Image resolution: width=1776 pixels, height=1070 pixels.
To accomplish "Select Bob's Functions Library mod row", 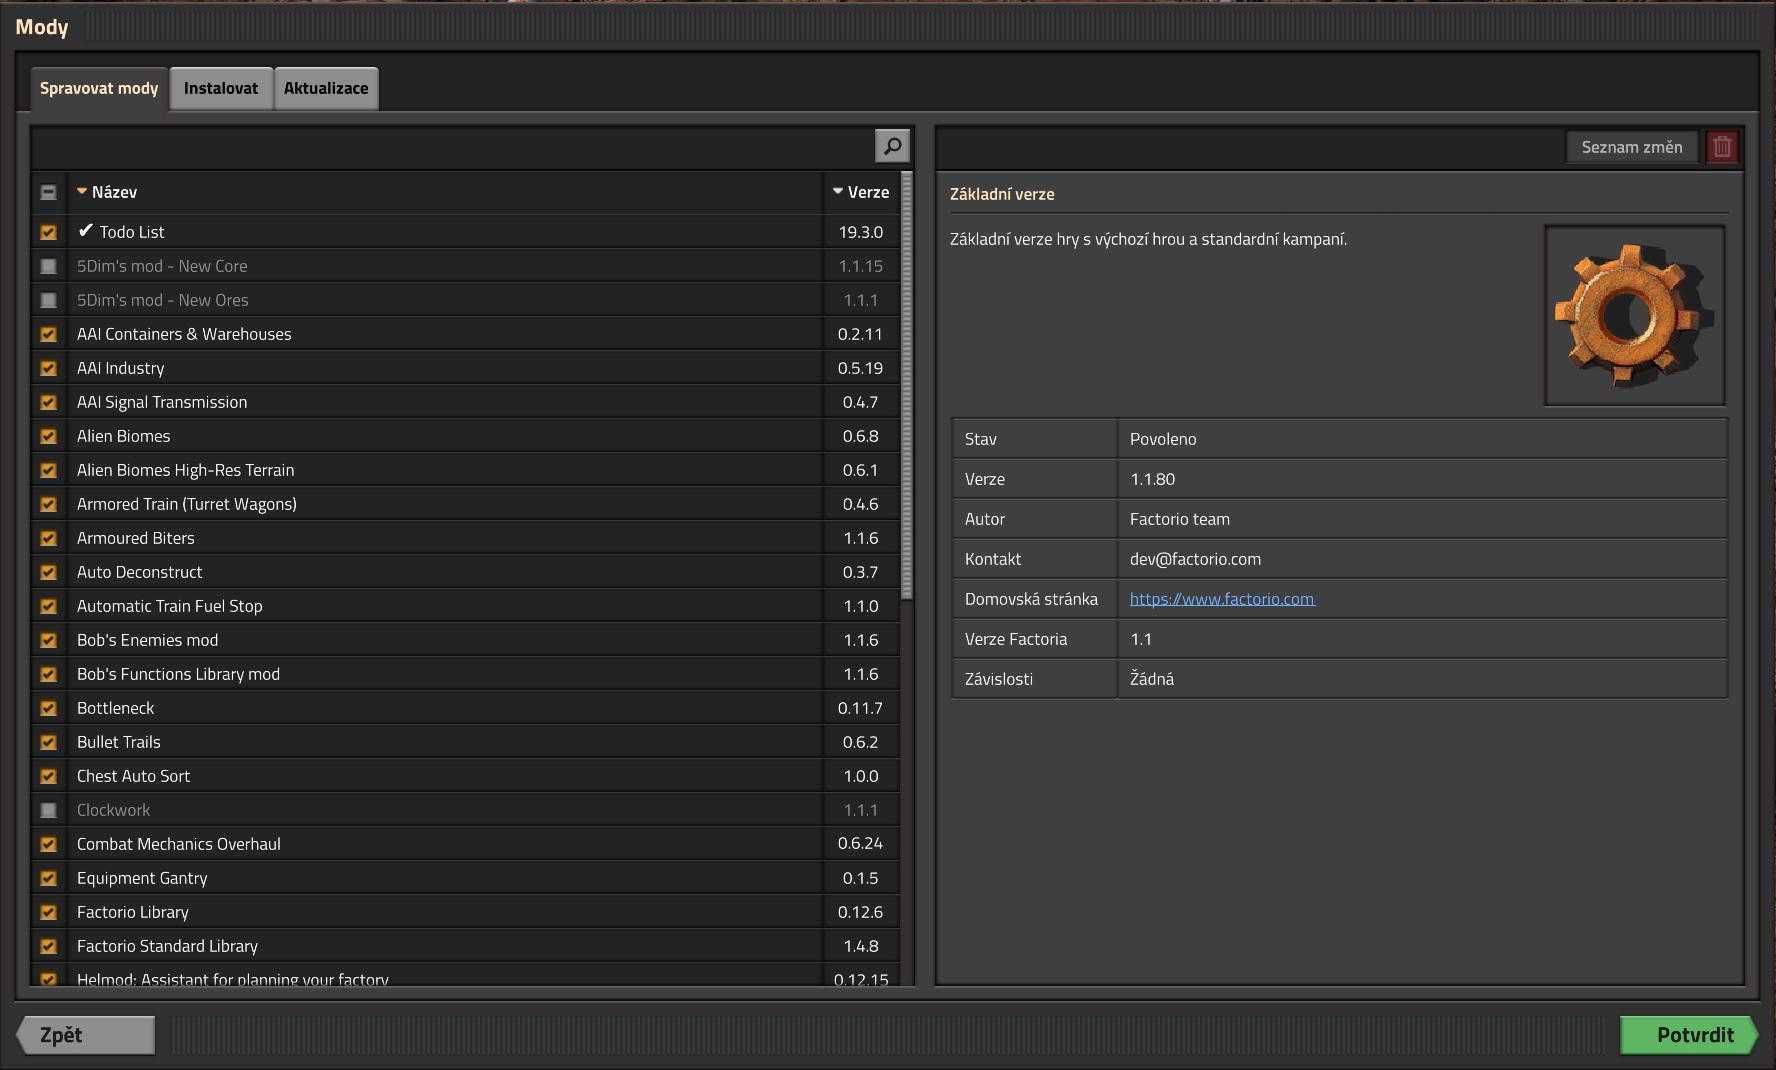I will point(445,674).
